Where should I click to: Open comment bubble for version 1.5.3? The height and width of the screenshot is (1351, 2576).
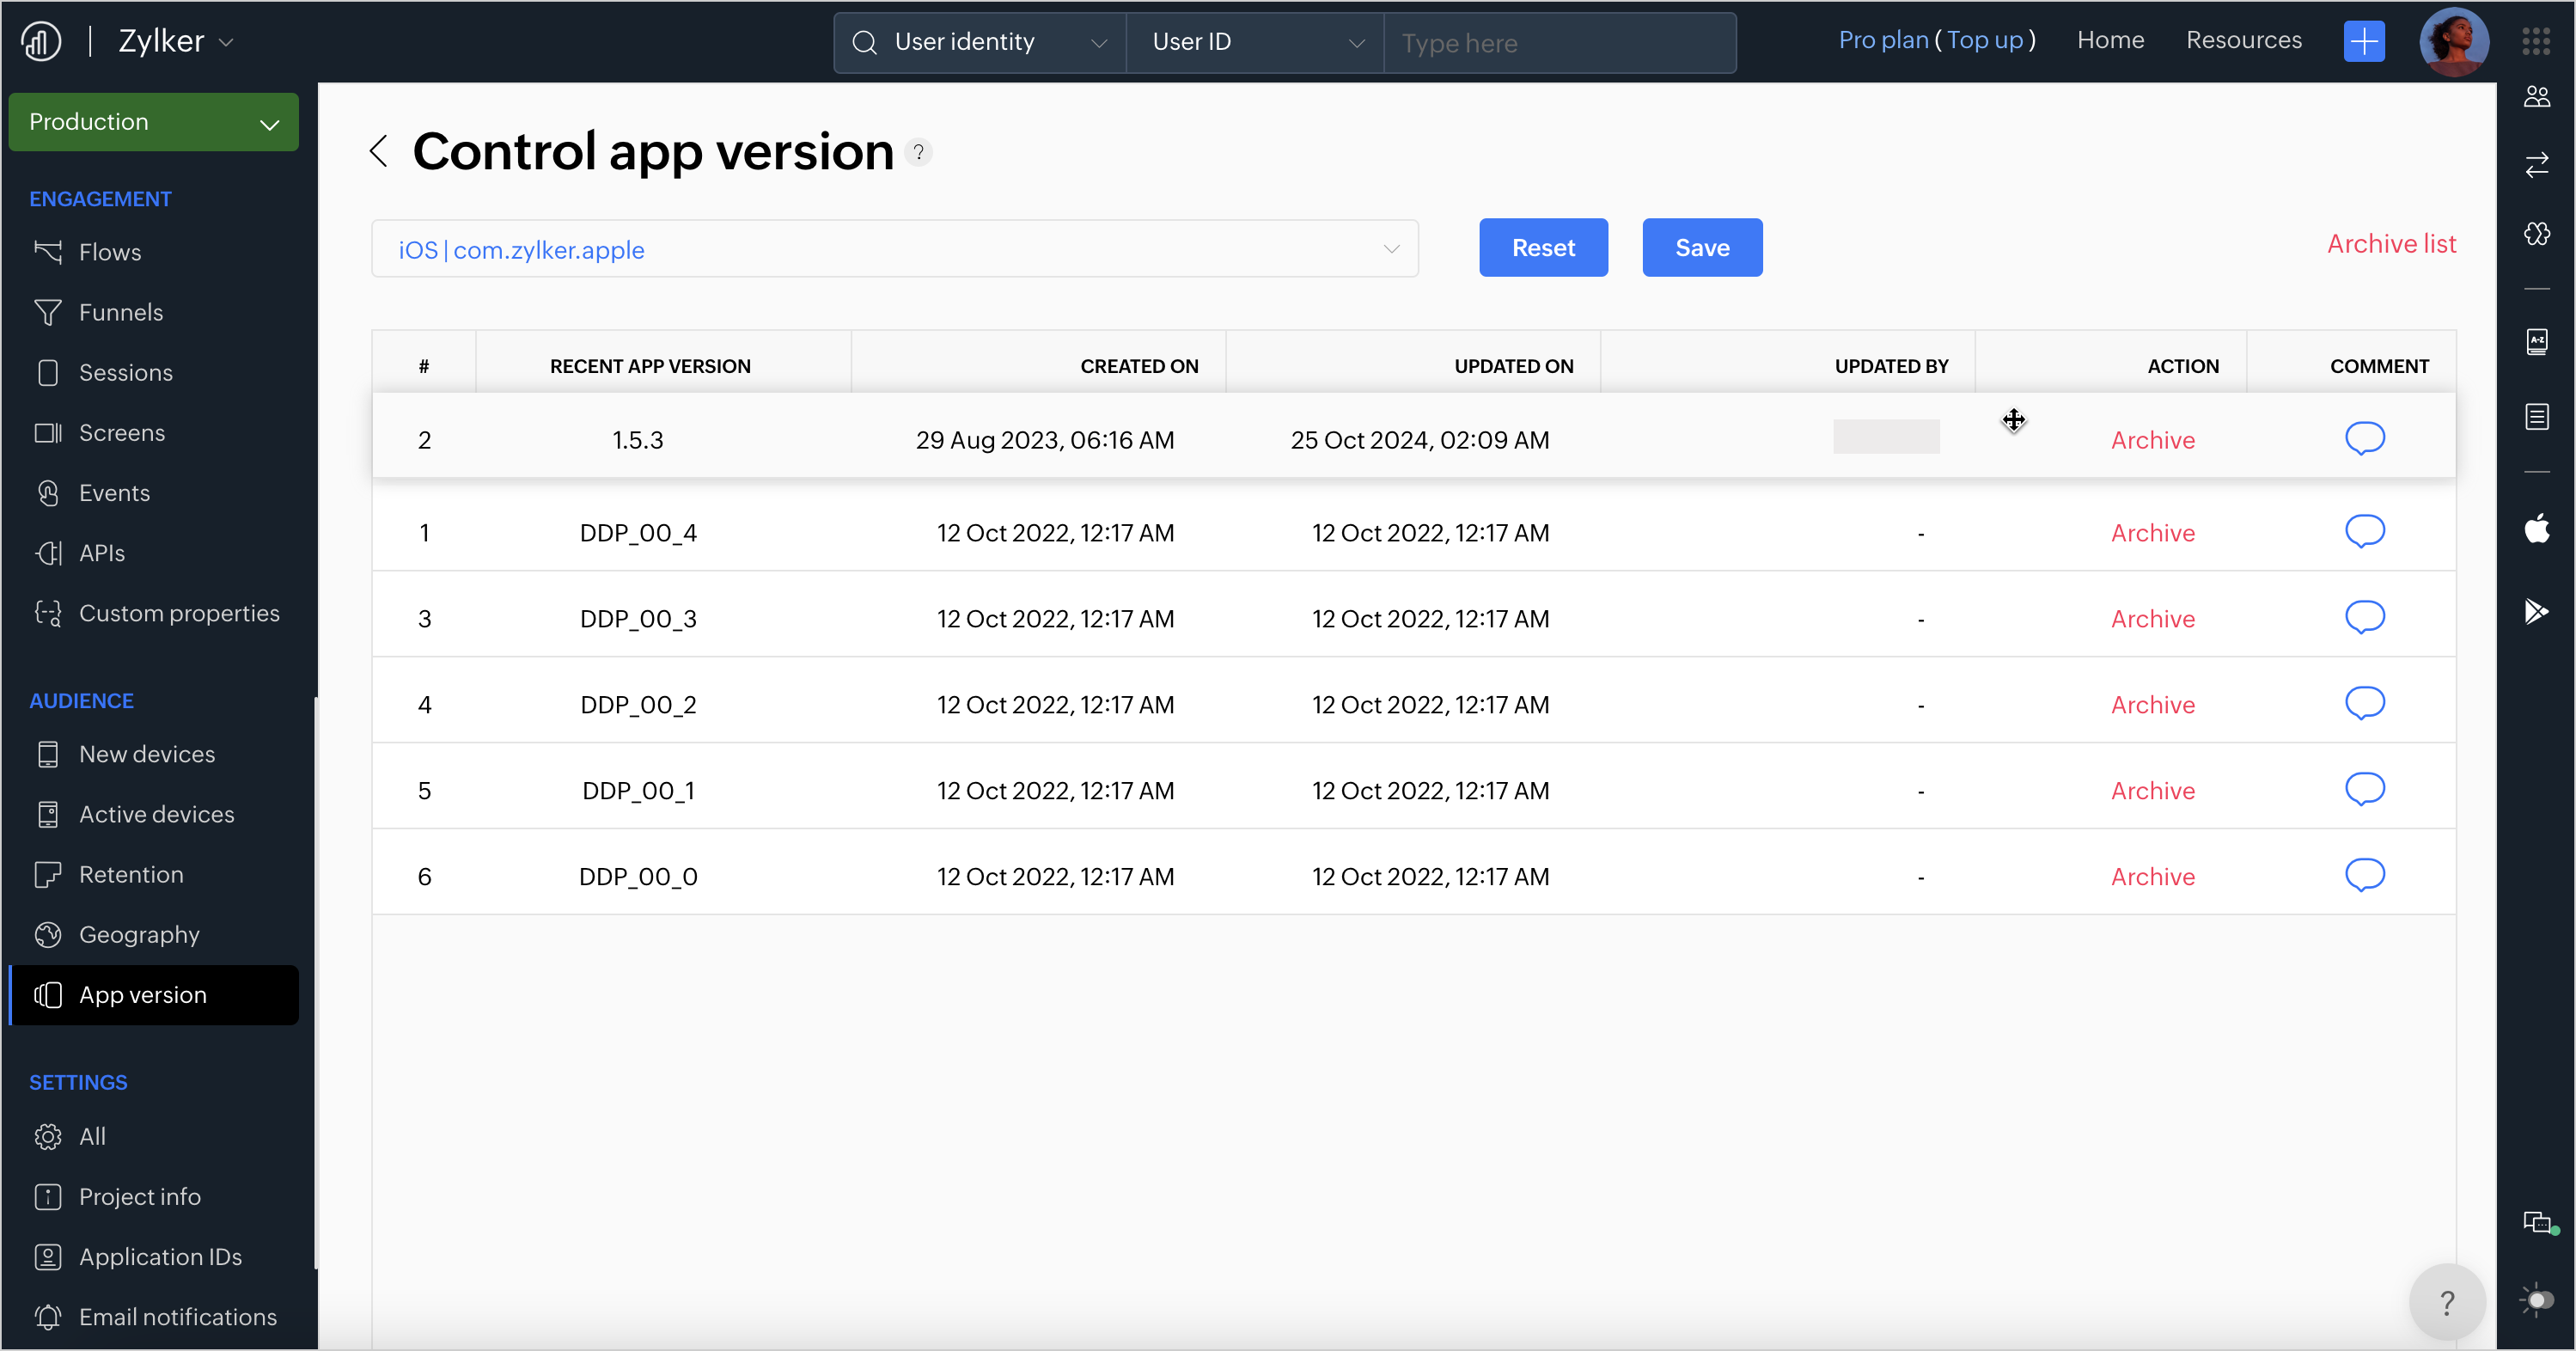click(x=2364, y=438)
